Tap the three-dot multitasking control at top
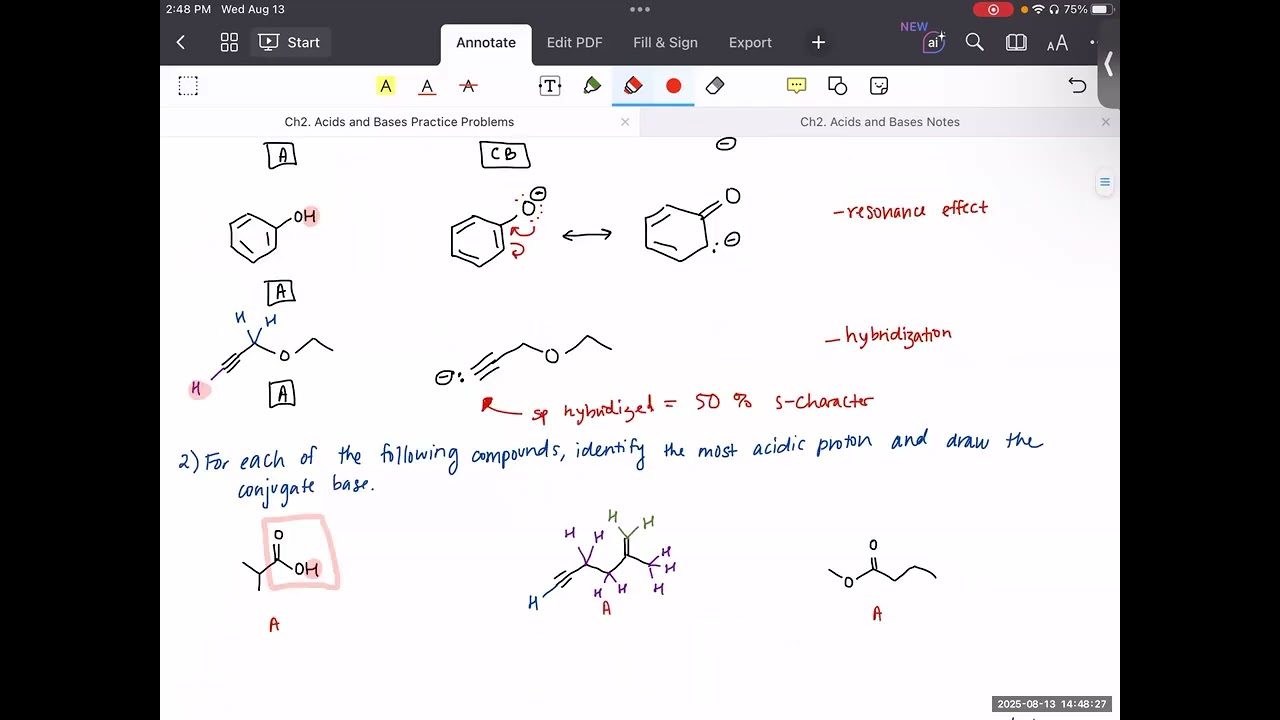 (640, 9)
